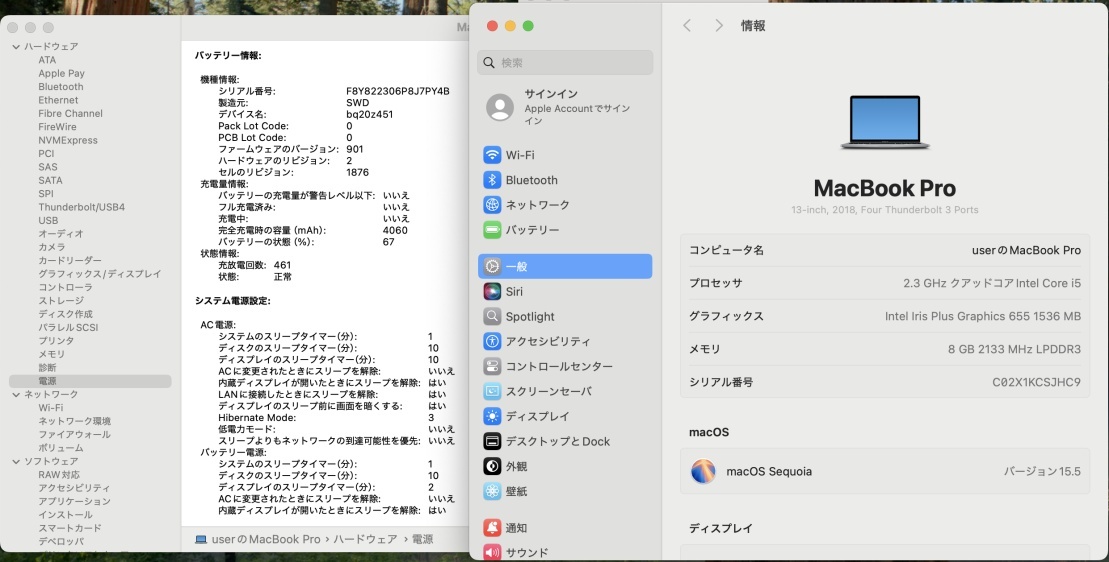Click serial number C02X1KCSJHC9
This screenshot has height=562, width=1109.
click(1036, 382)
